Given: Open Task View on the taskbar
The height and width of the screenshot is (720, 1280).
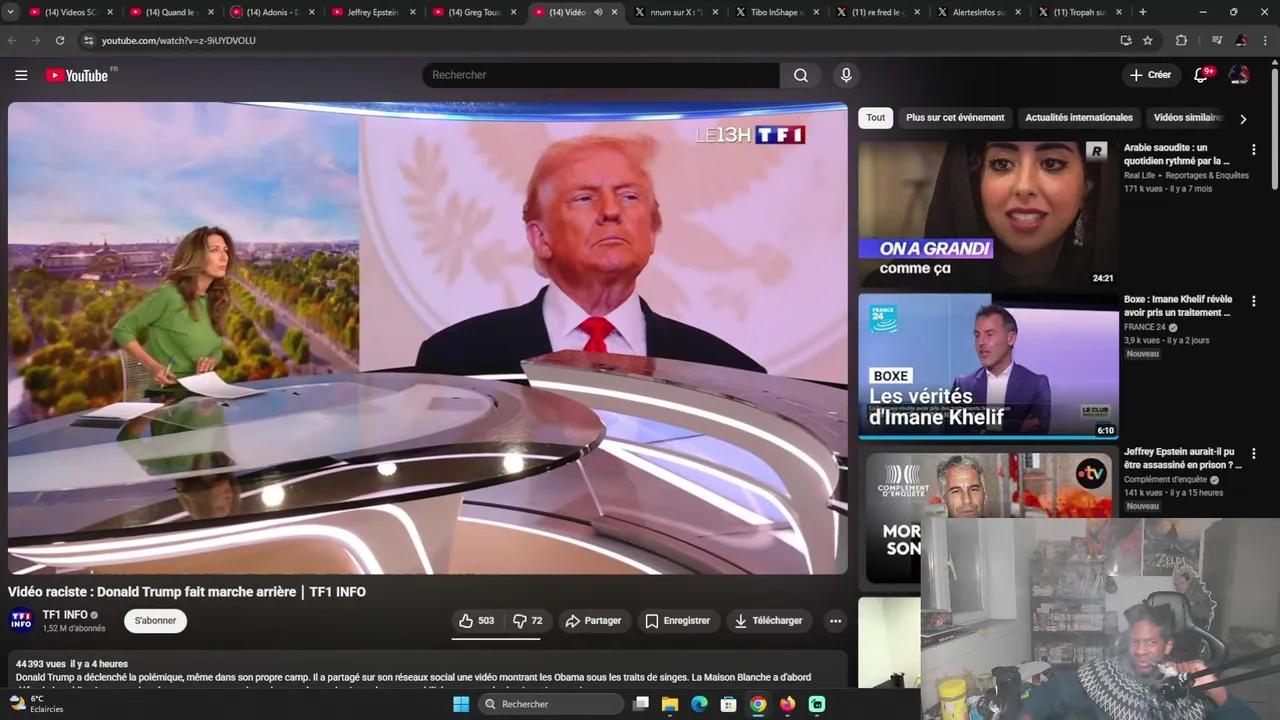Looking at the screenshot, I should (641, 704).
